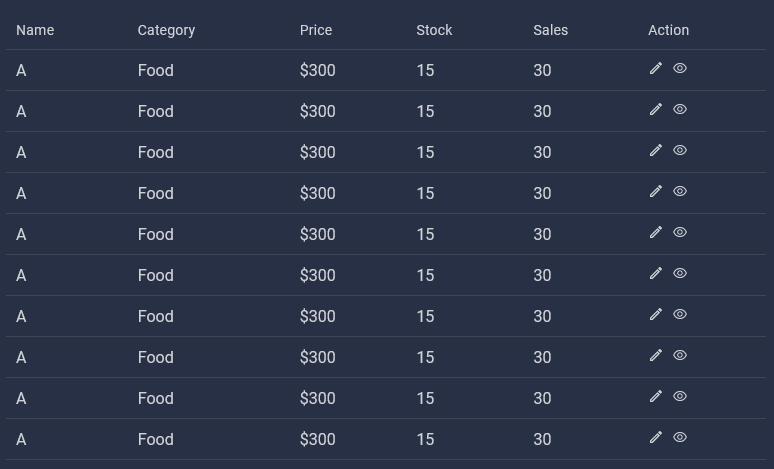View fifth row using the eye icon
The image size is (774, 469).
(x=680, y=232)
